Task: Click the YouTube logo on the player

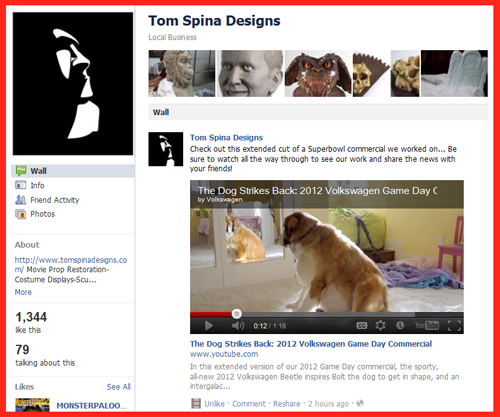Action: tap(427, 325)
